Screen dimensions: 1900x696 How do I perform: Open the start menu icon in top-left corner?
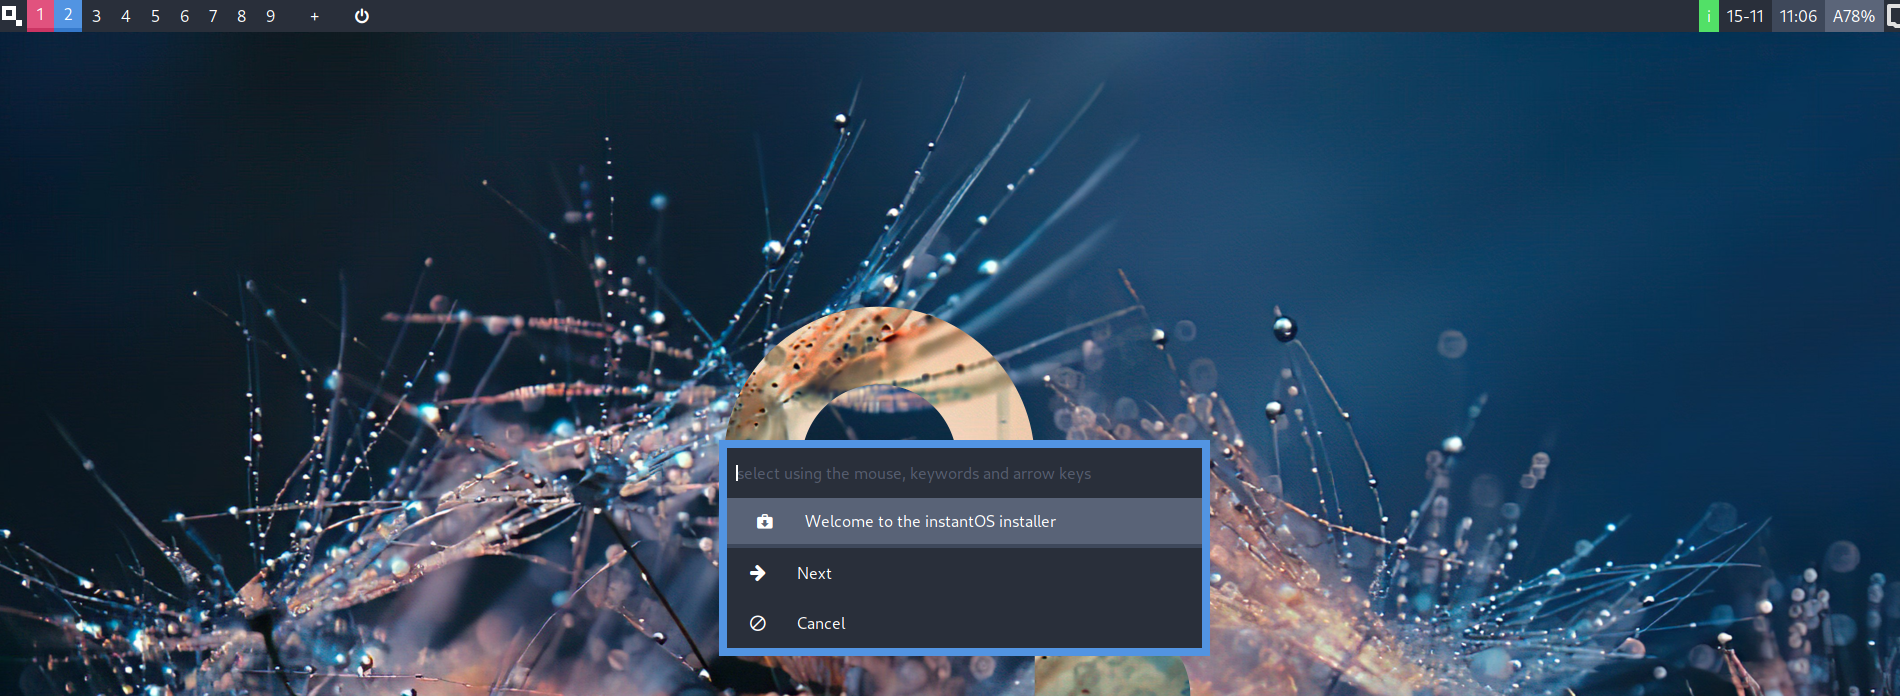pyautogui.click(x=11, y=15)
